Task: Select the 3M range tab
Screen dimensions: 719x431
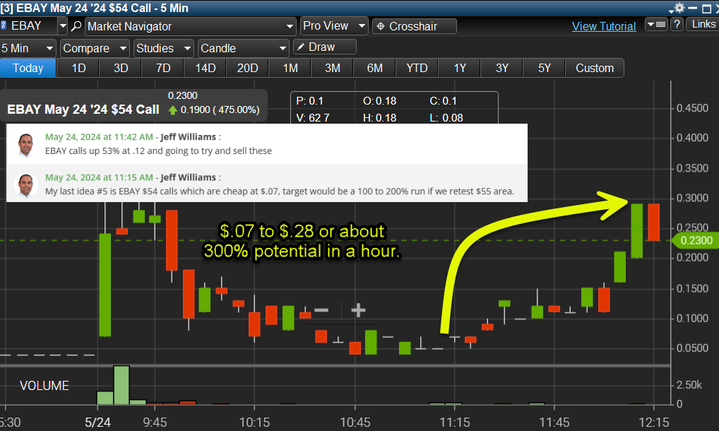Action: tap(332, 68)
